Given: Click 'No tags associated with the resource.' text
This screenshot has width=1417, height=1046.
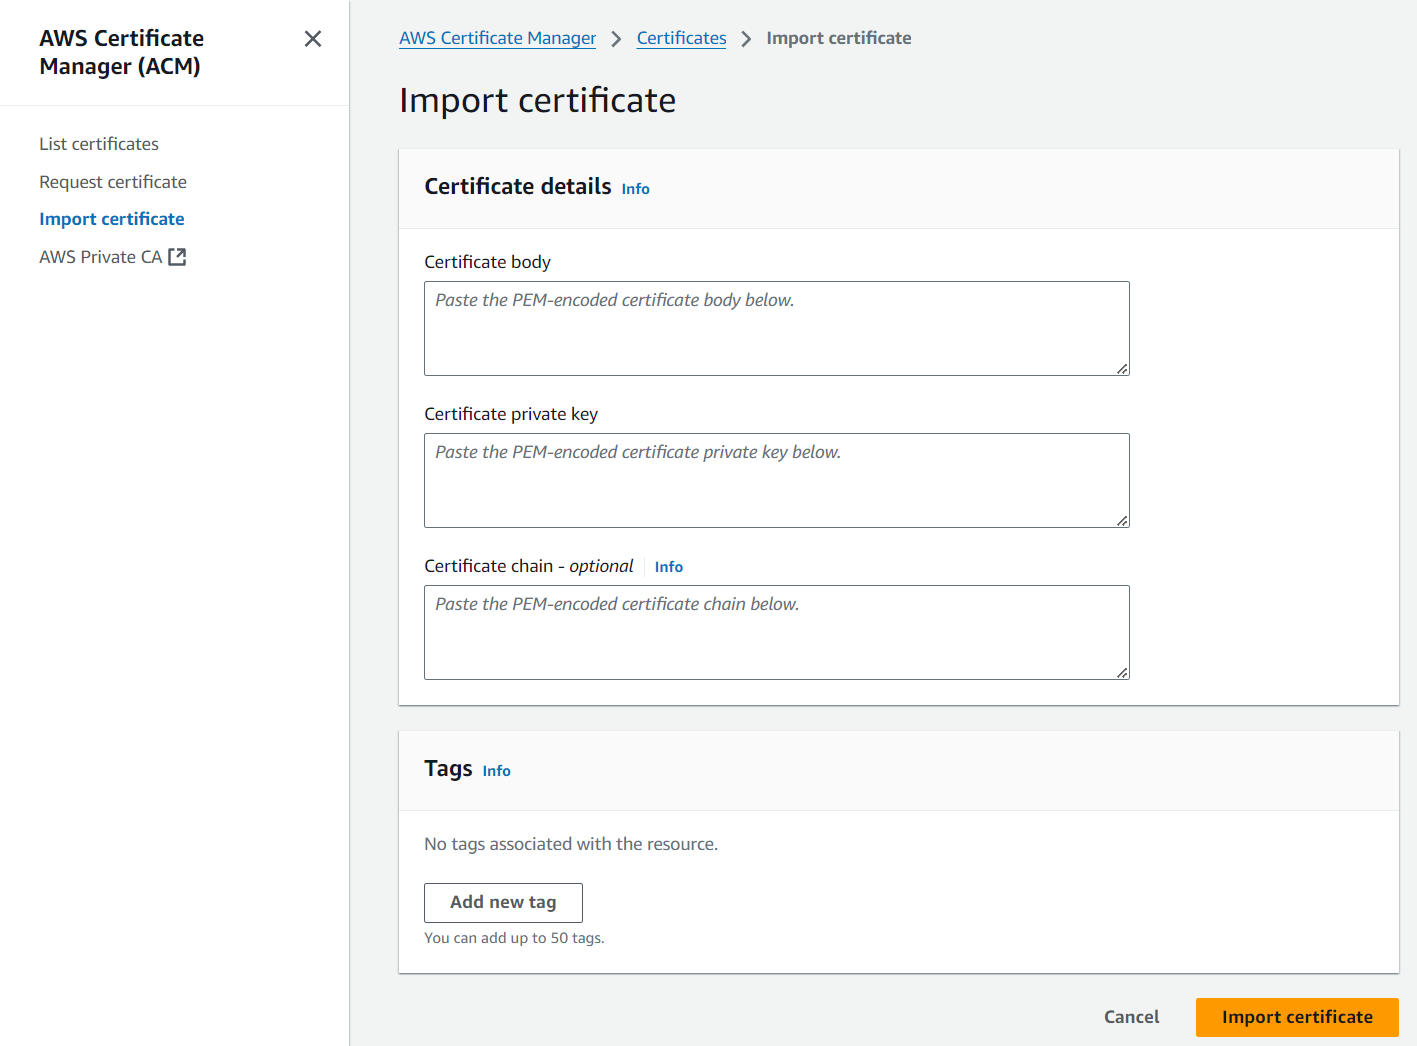Looking at the screenshot, I should point(571,844).
